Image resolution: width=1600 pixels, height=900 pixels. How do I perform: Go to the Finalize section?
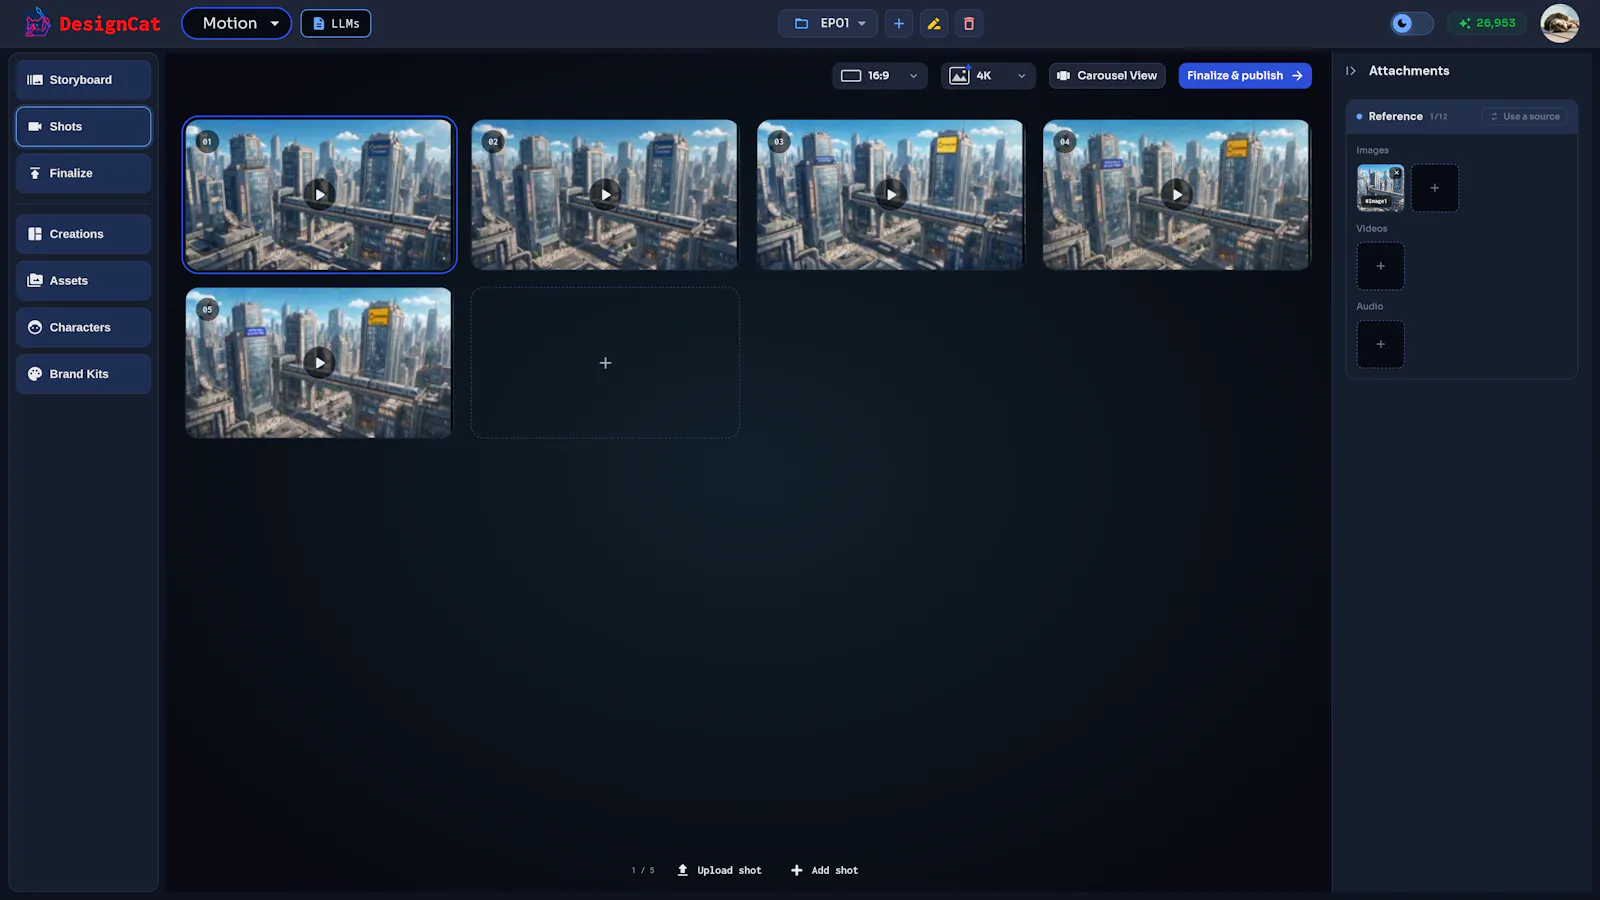(83, 173)
